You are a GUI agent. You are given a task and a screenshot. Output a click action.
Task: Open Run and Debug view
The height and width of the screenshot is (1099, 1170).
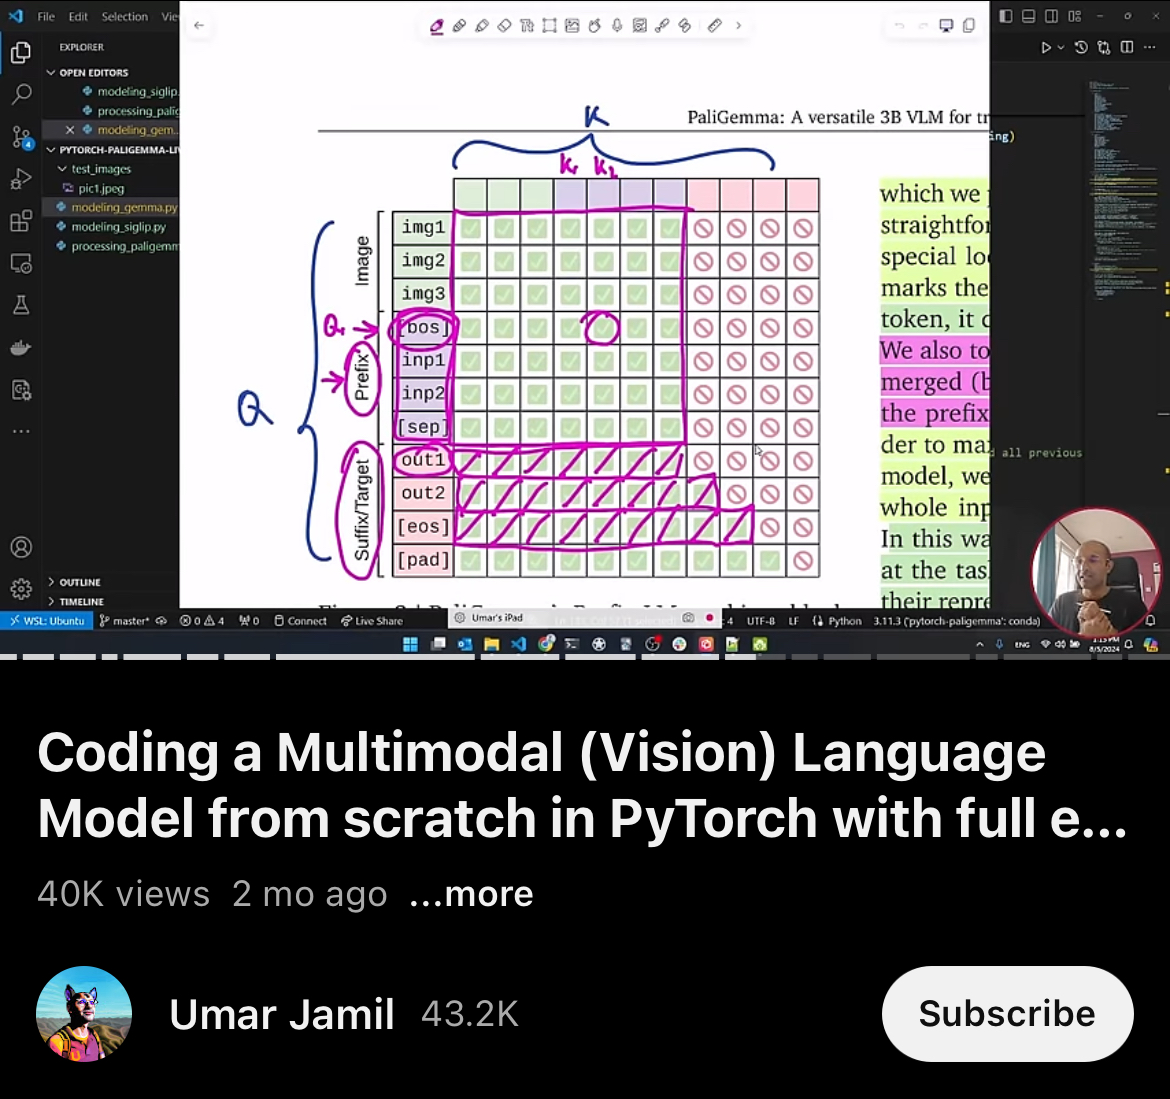coord(21,180)
